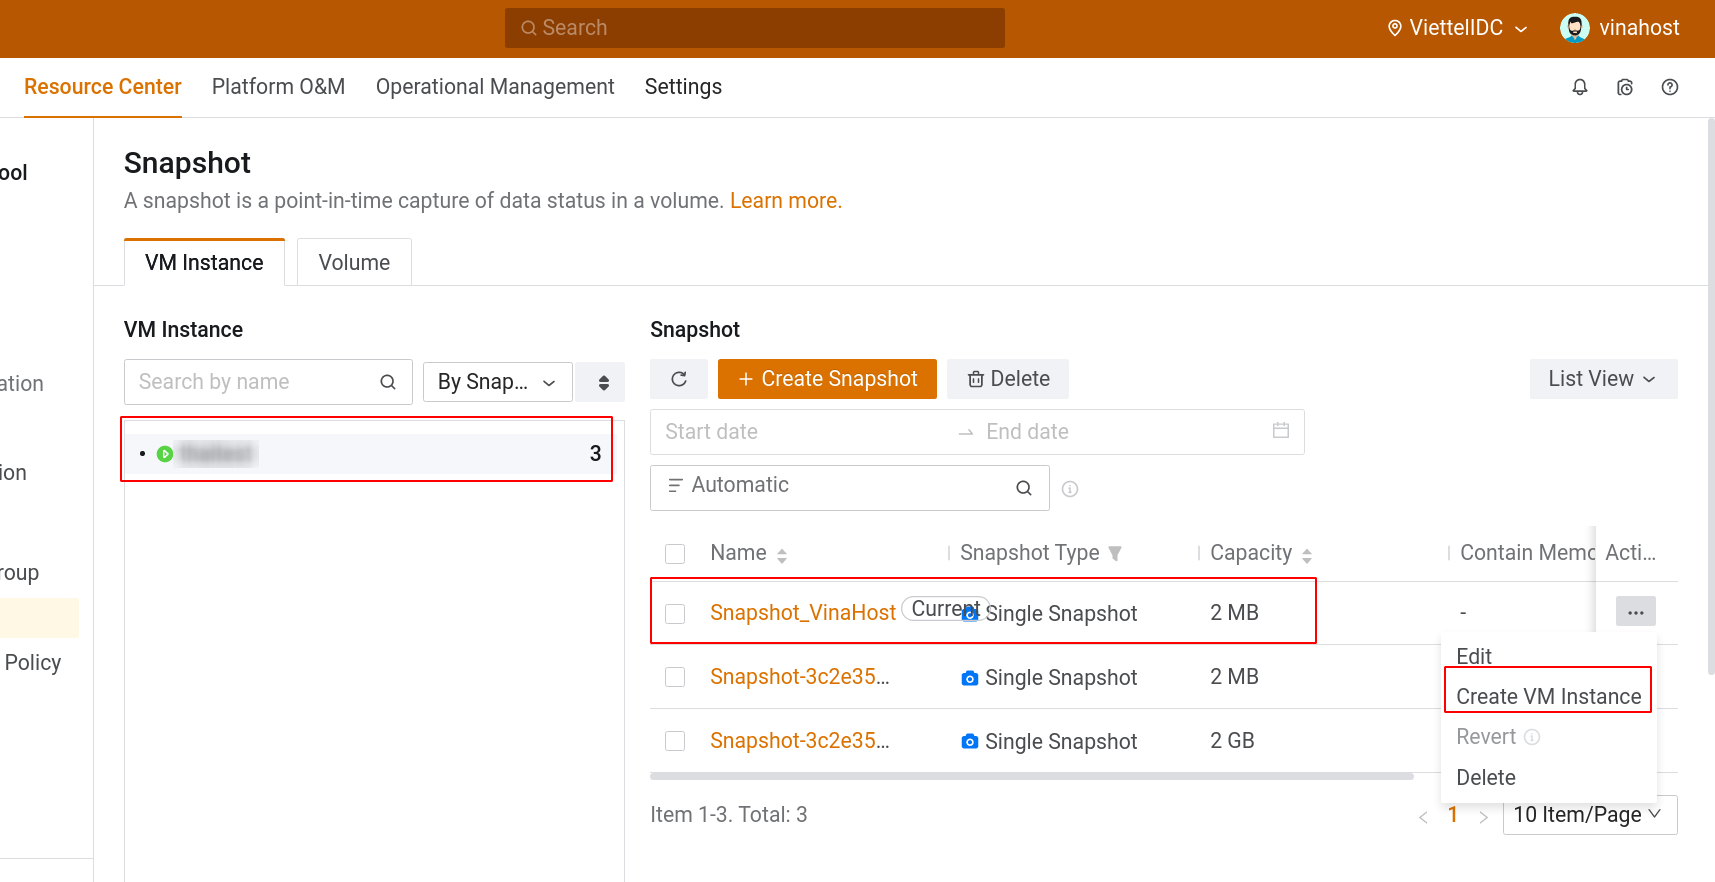Click the Create Snapshot button
This screenshot has width=1715, height=882.
click(827, 379)
